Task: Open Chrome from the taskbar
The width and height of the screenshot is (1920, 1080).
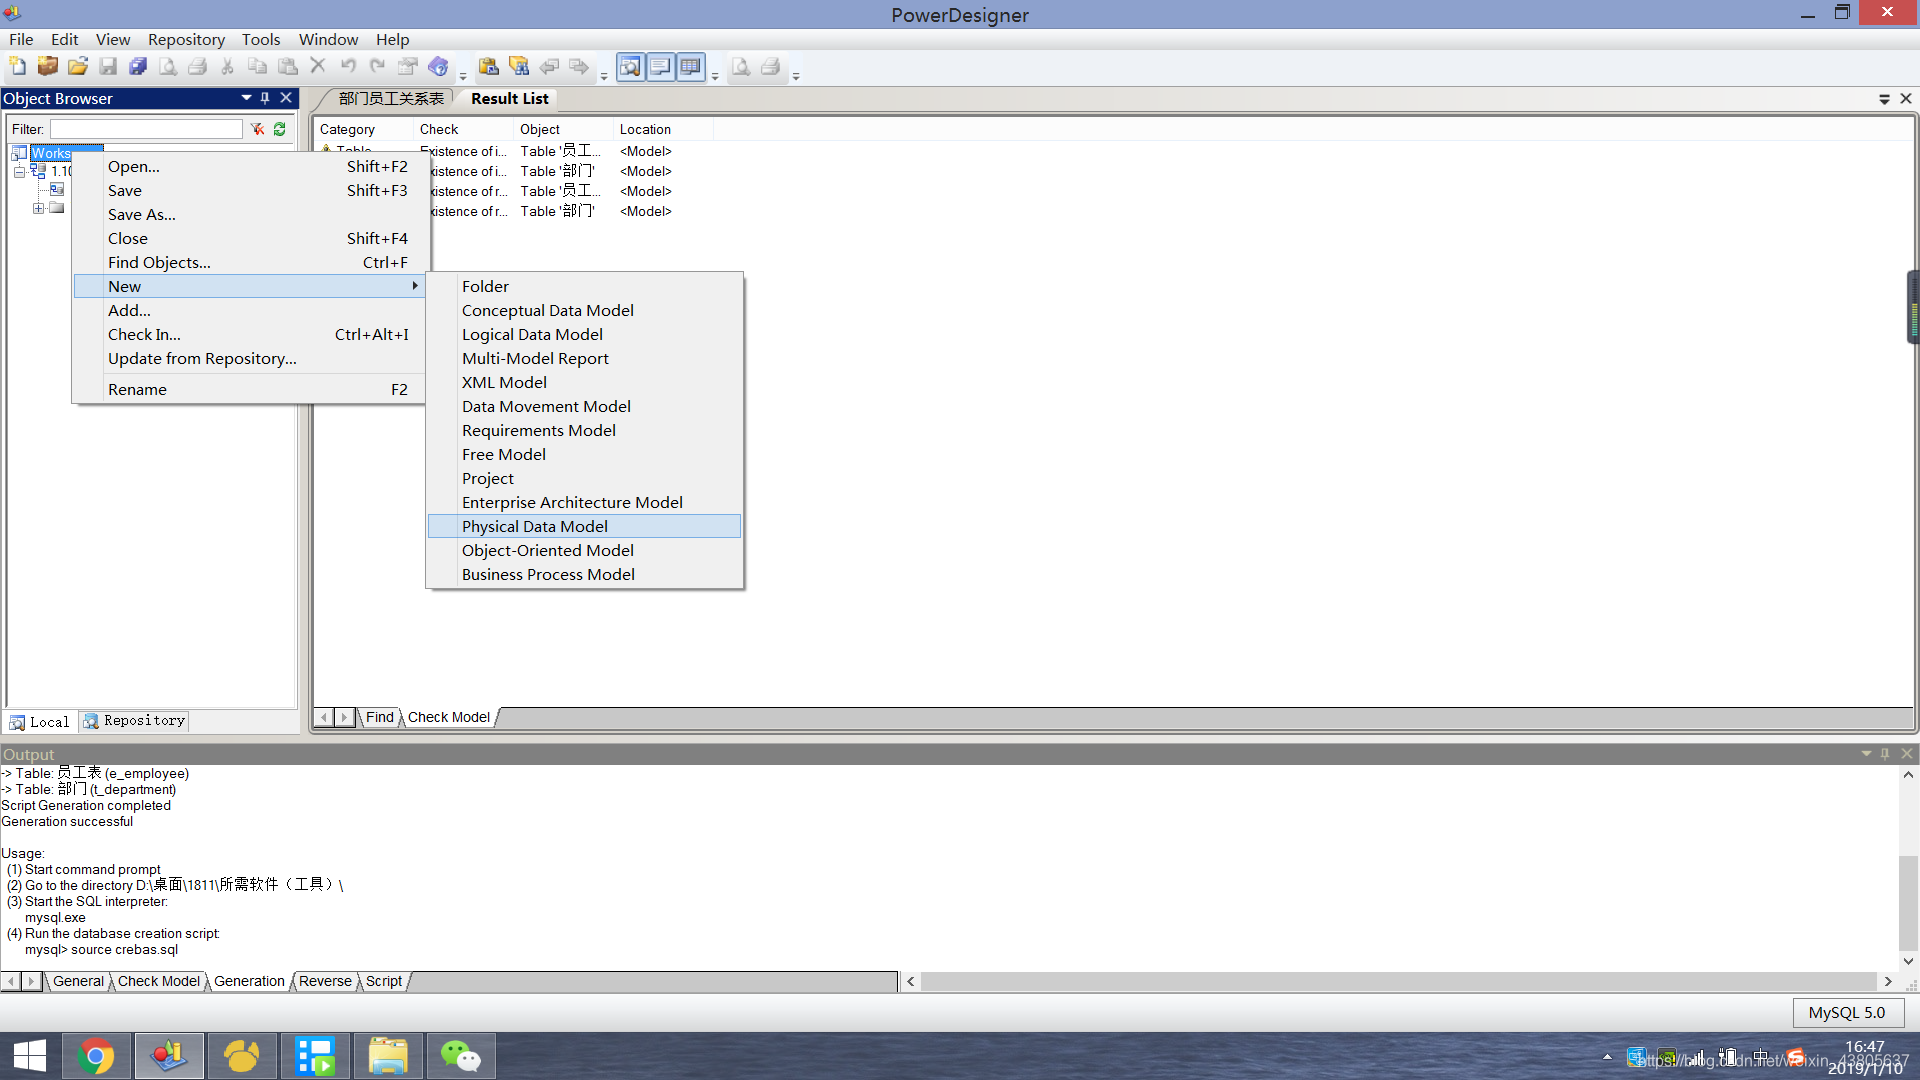Action: pos(96,1056)
